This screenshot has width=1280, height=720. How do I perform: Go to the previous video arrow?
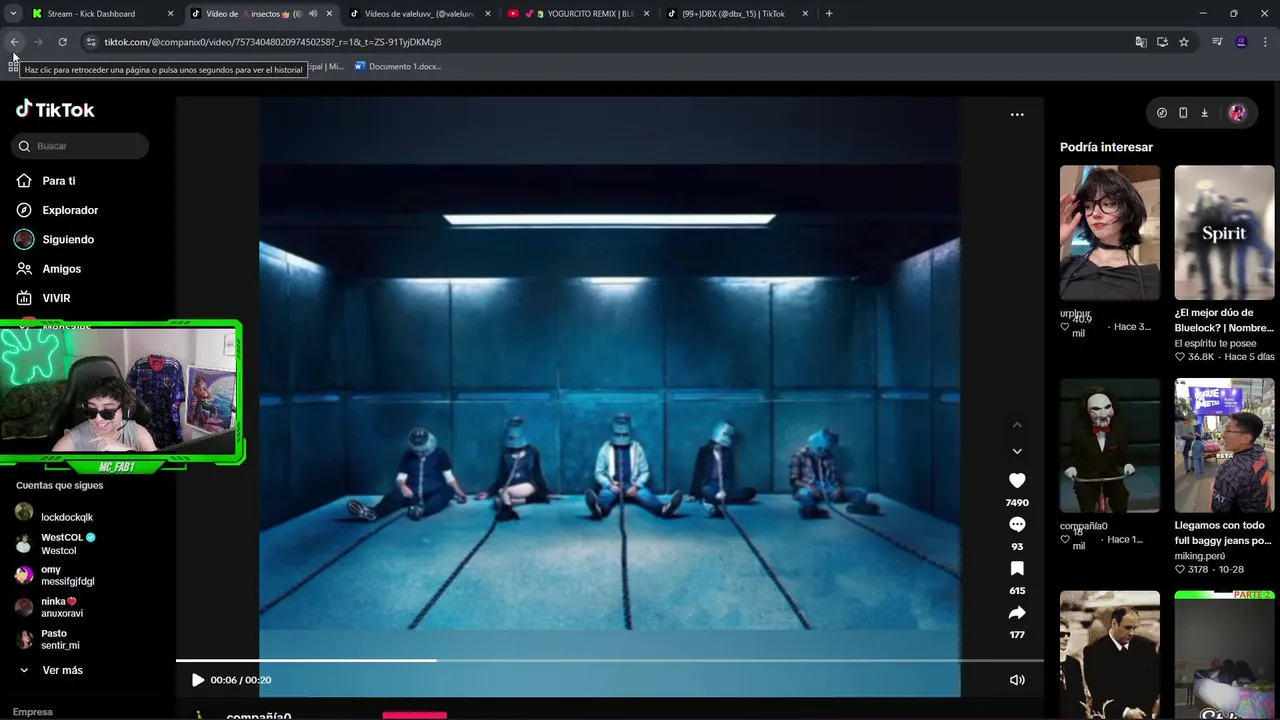[1017, 425]
